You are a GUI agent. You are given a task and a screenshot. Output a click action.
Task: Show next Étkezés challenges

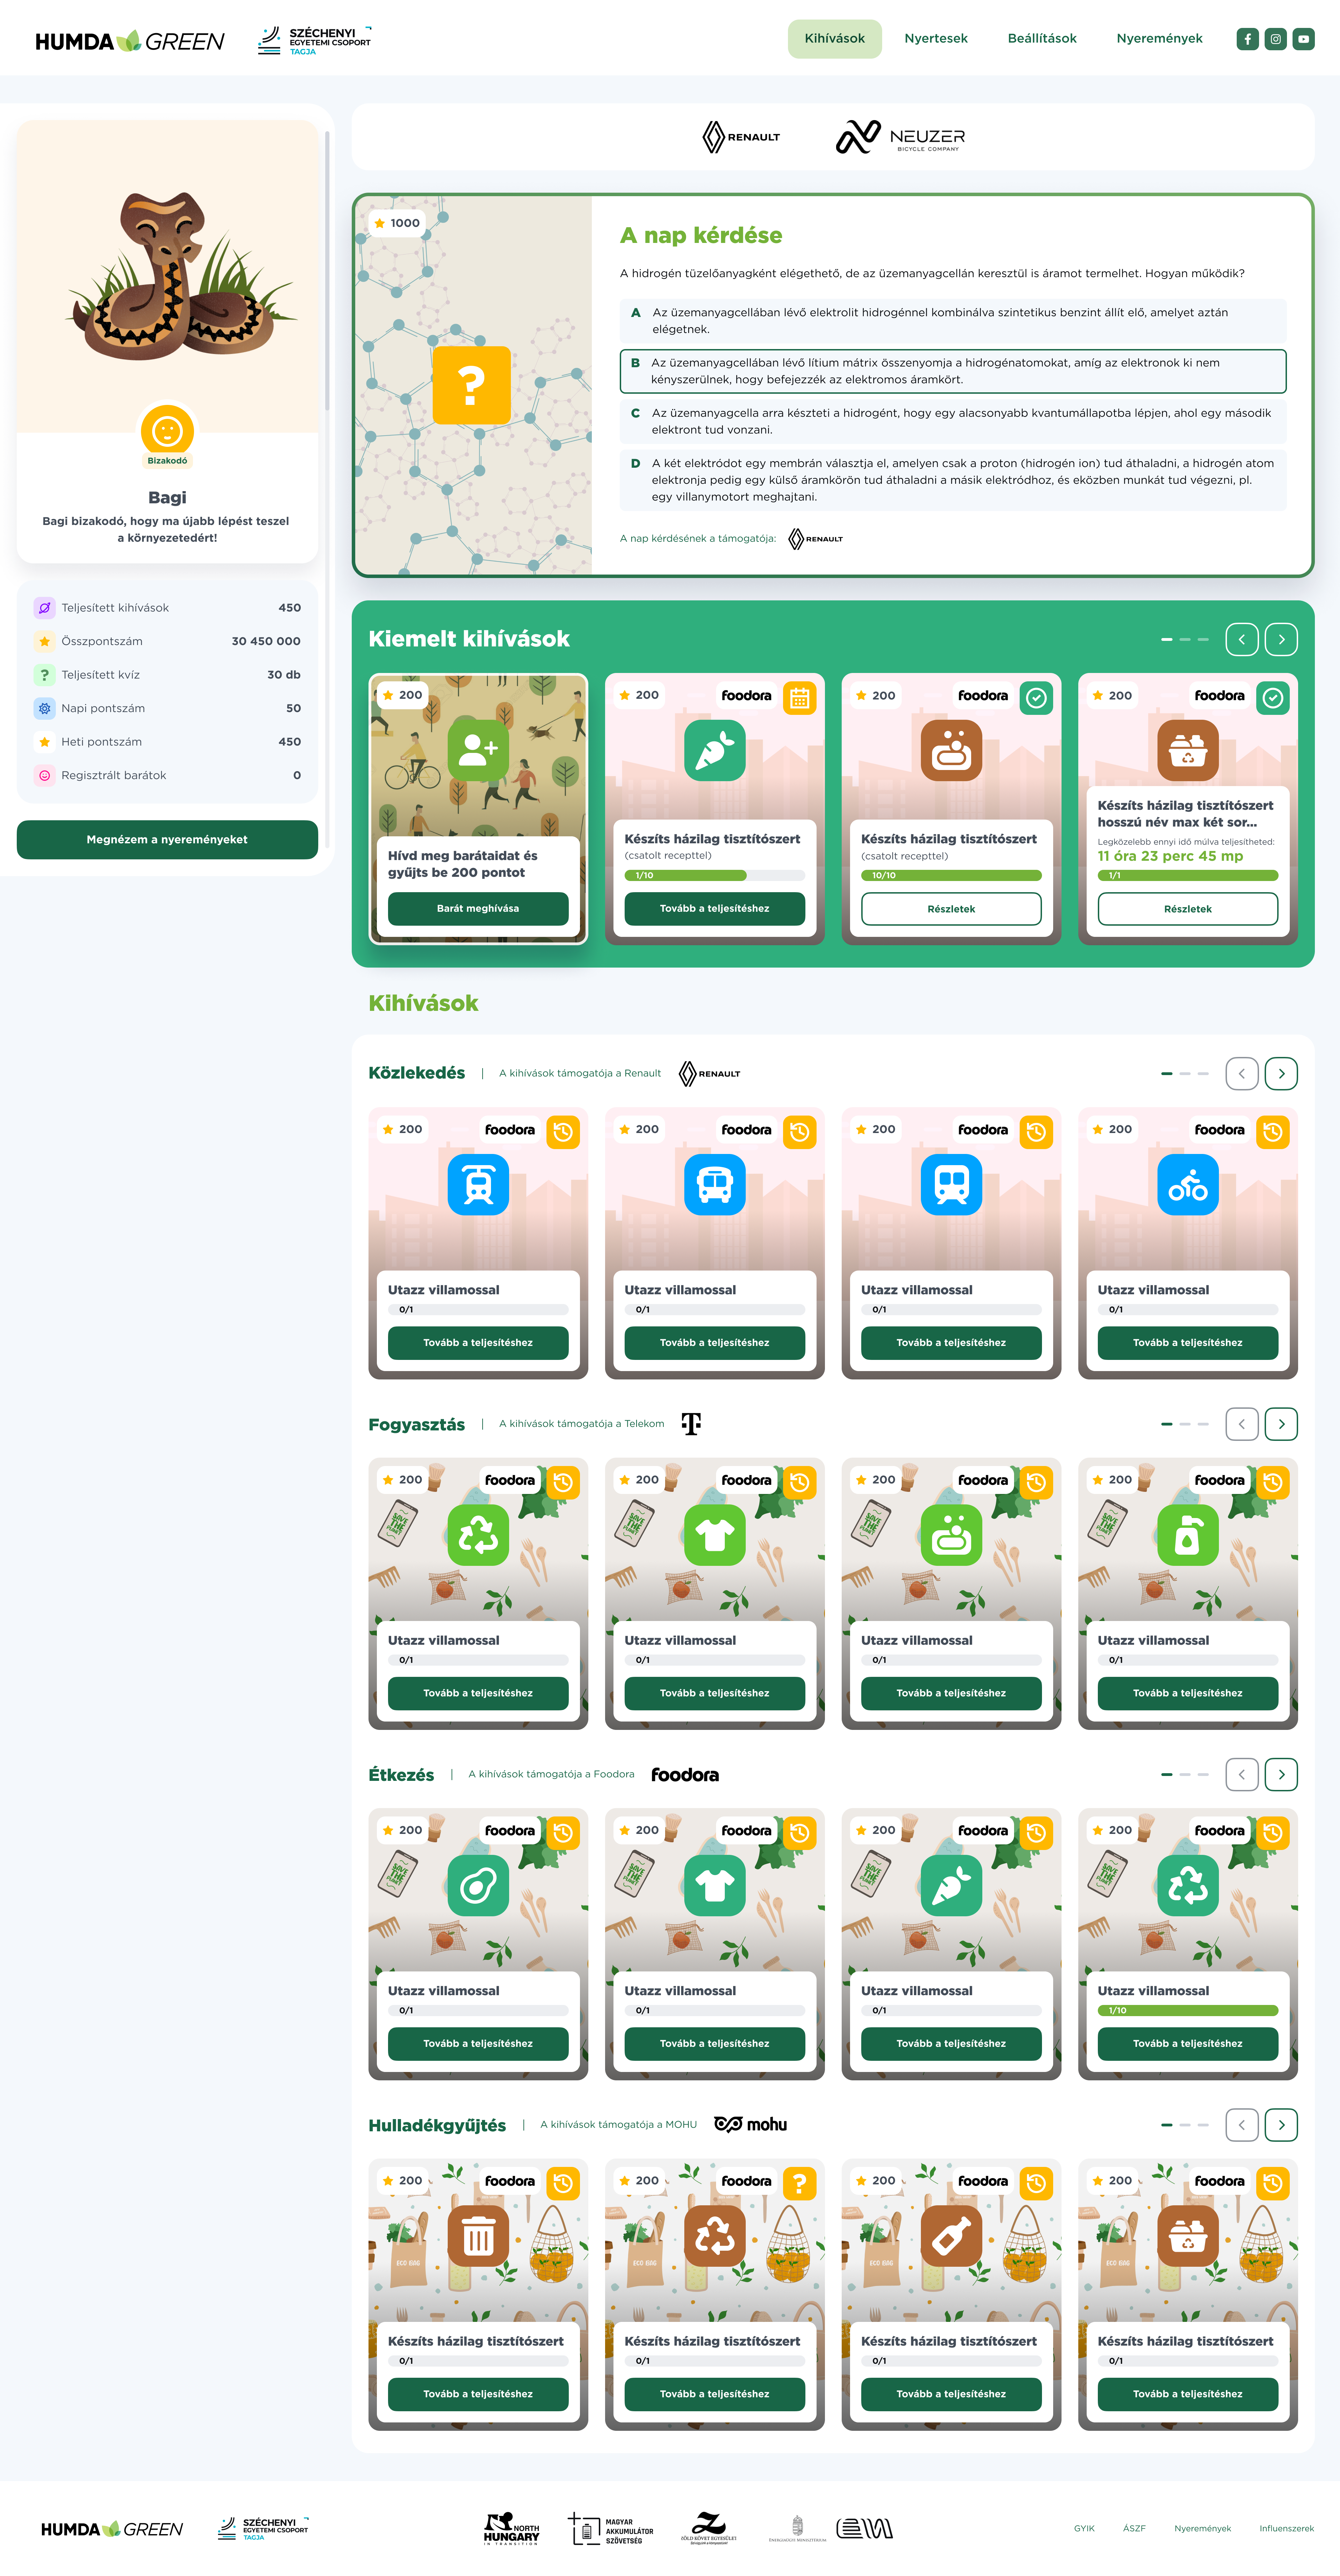[1281, 1774]
